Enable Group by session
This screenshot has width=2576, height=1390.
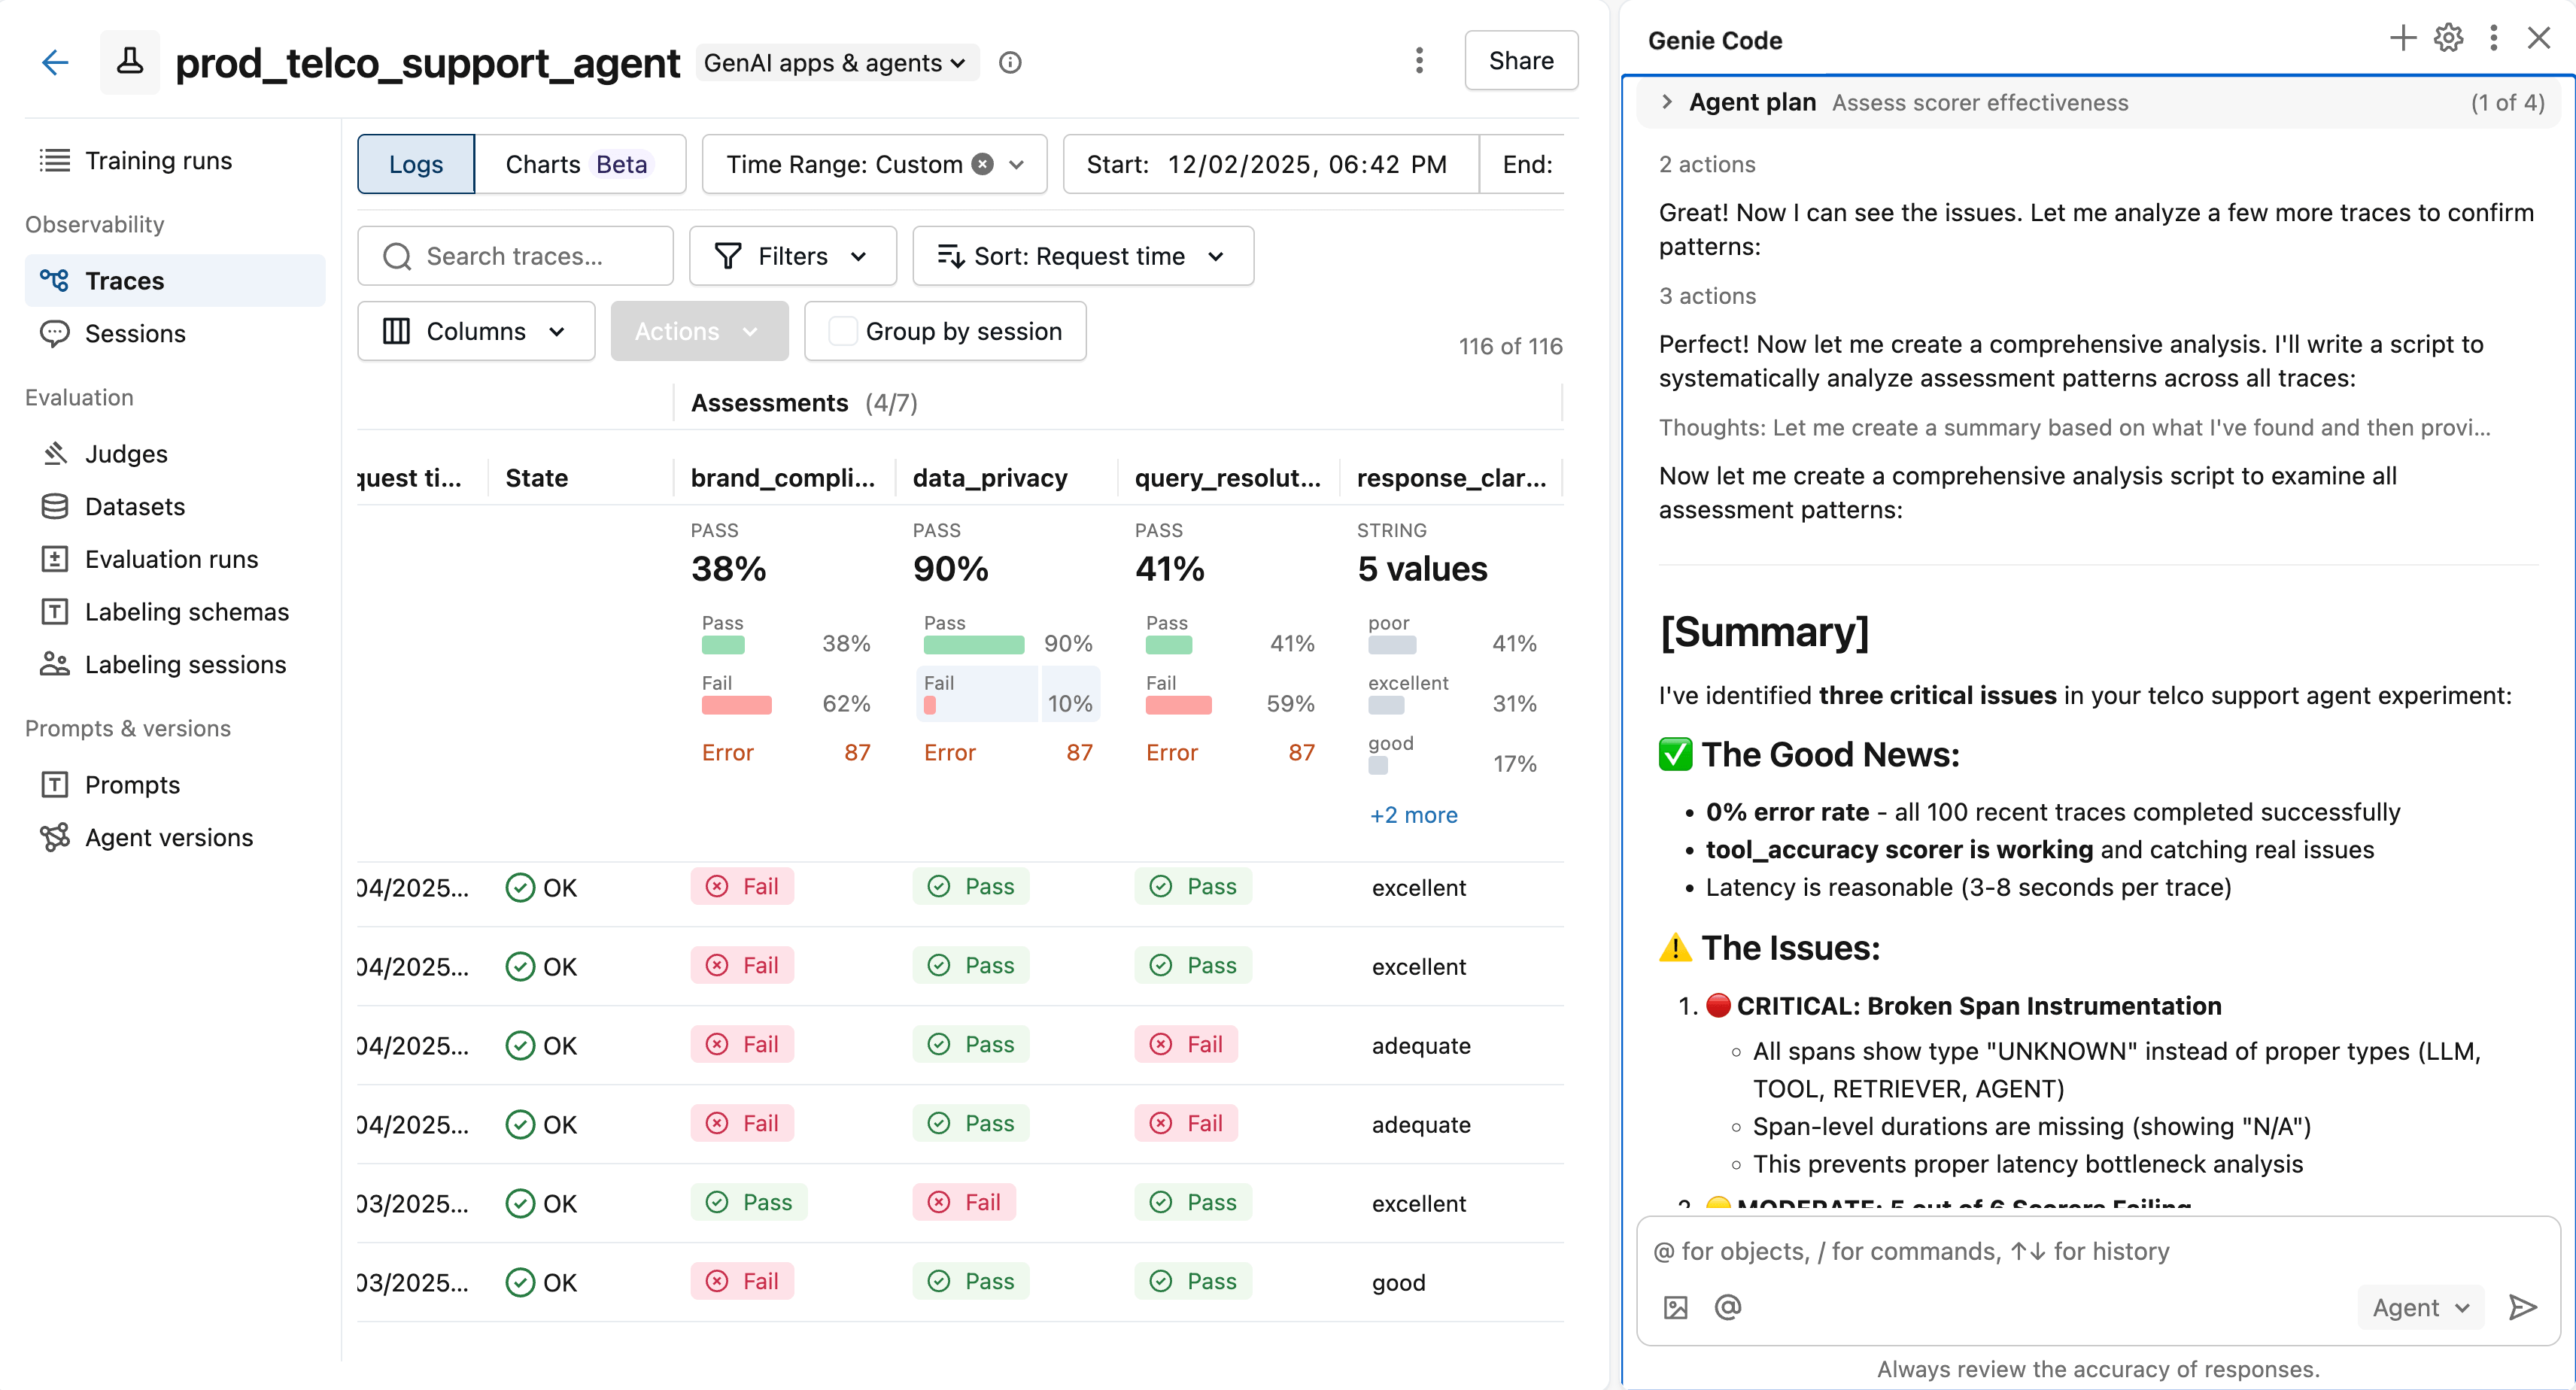pyautogui.click(x=843, y=330)
